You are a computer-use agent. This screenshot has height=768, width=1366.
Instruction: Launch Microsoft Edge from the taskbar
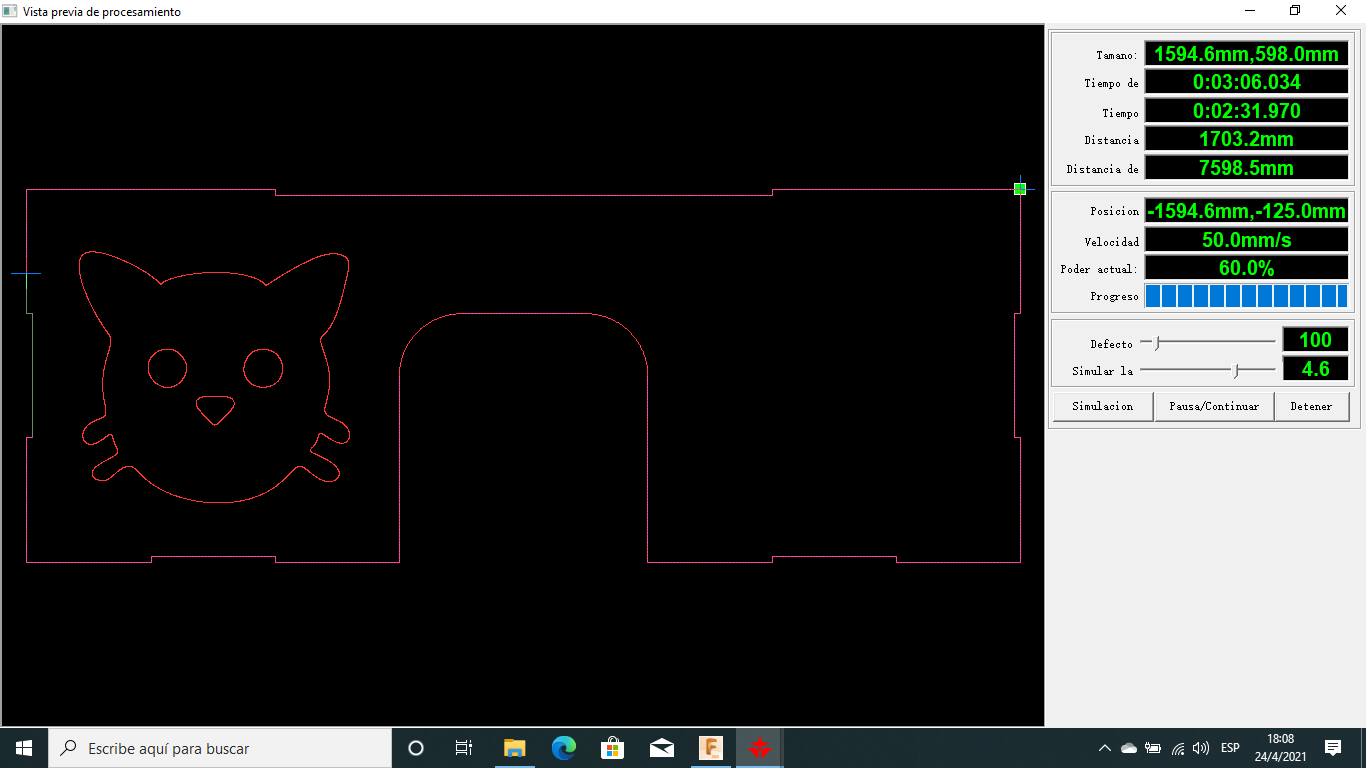pos(564,748)
